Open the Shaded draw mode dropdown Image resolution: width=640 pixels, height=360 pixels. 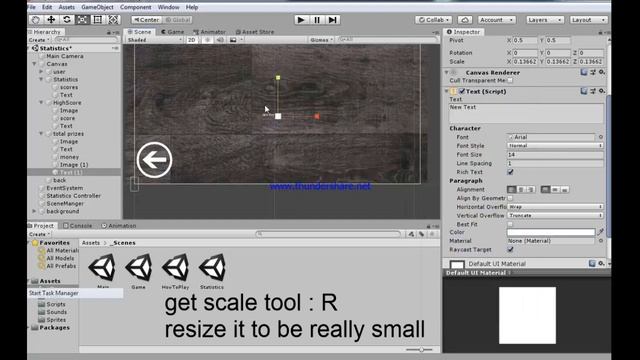click(154, 40)
